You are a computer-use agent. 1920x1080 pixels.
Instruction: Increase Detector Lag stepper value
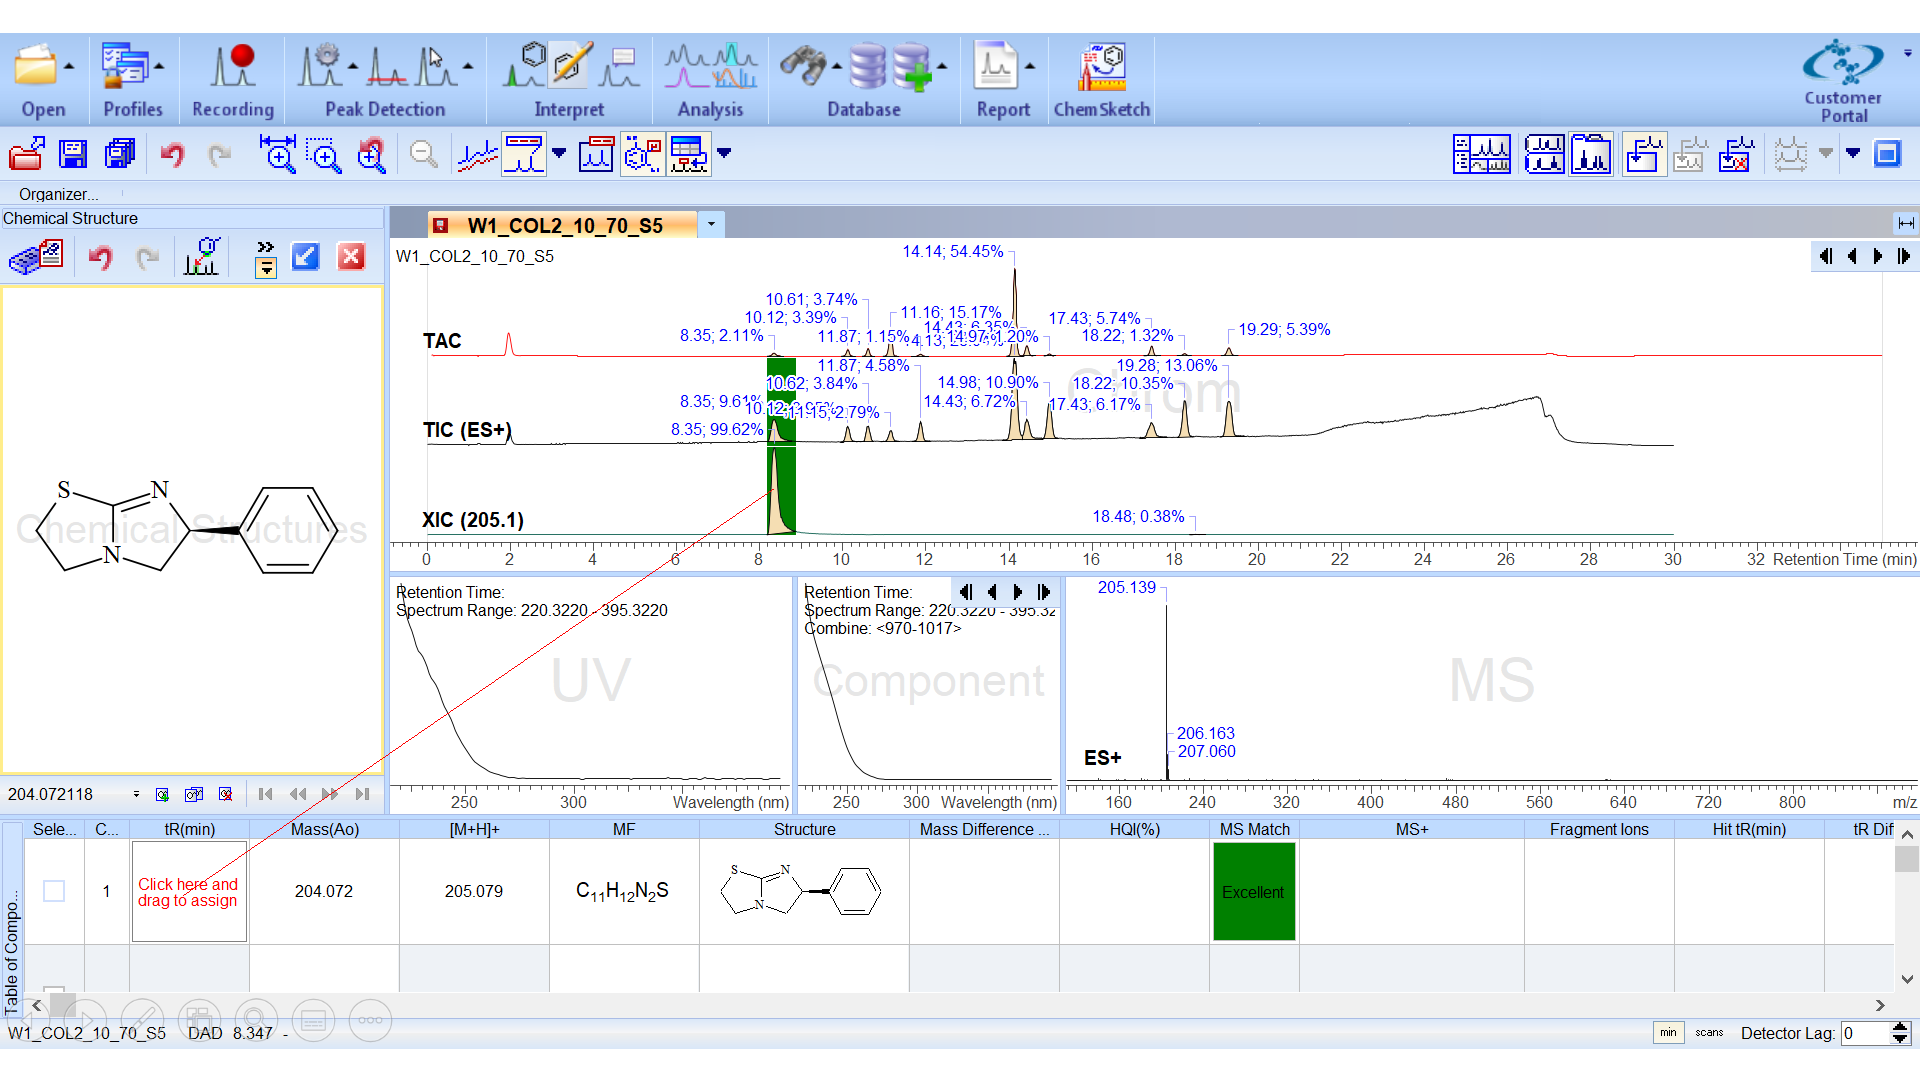[x=1901, y=1027]
